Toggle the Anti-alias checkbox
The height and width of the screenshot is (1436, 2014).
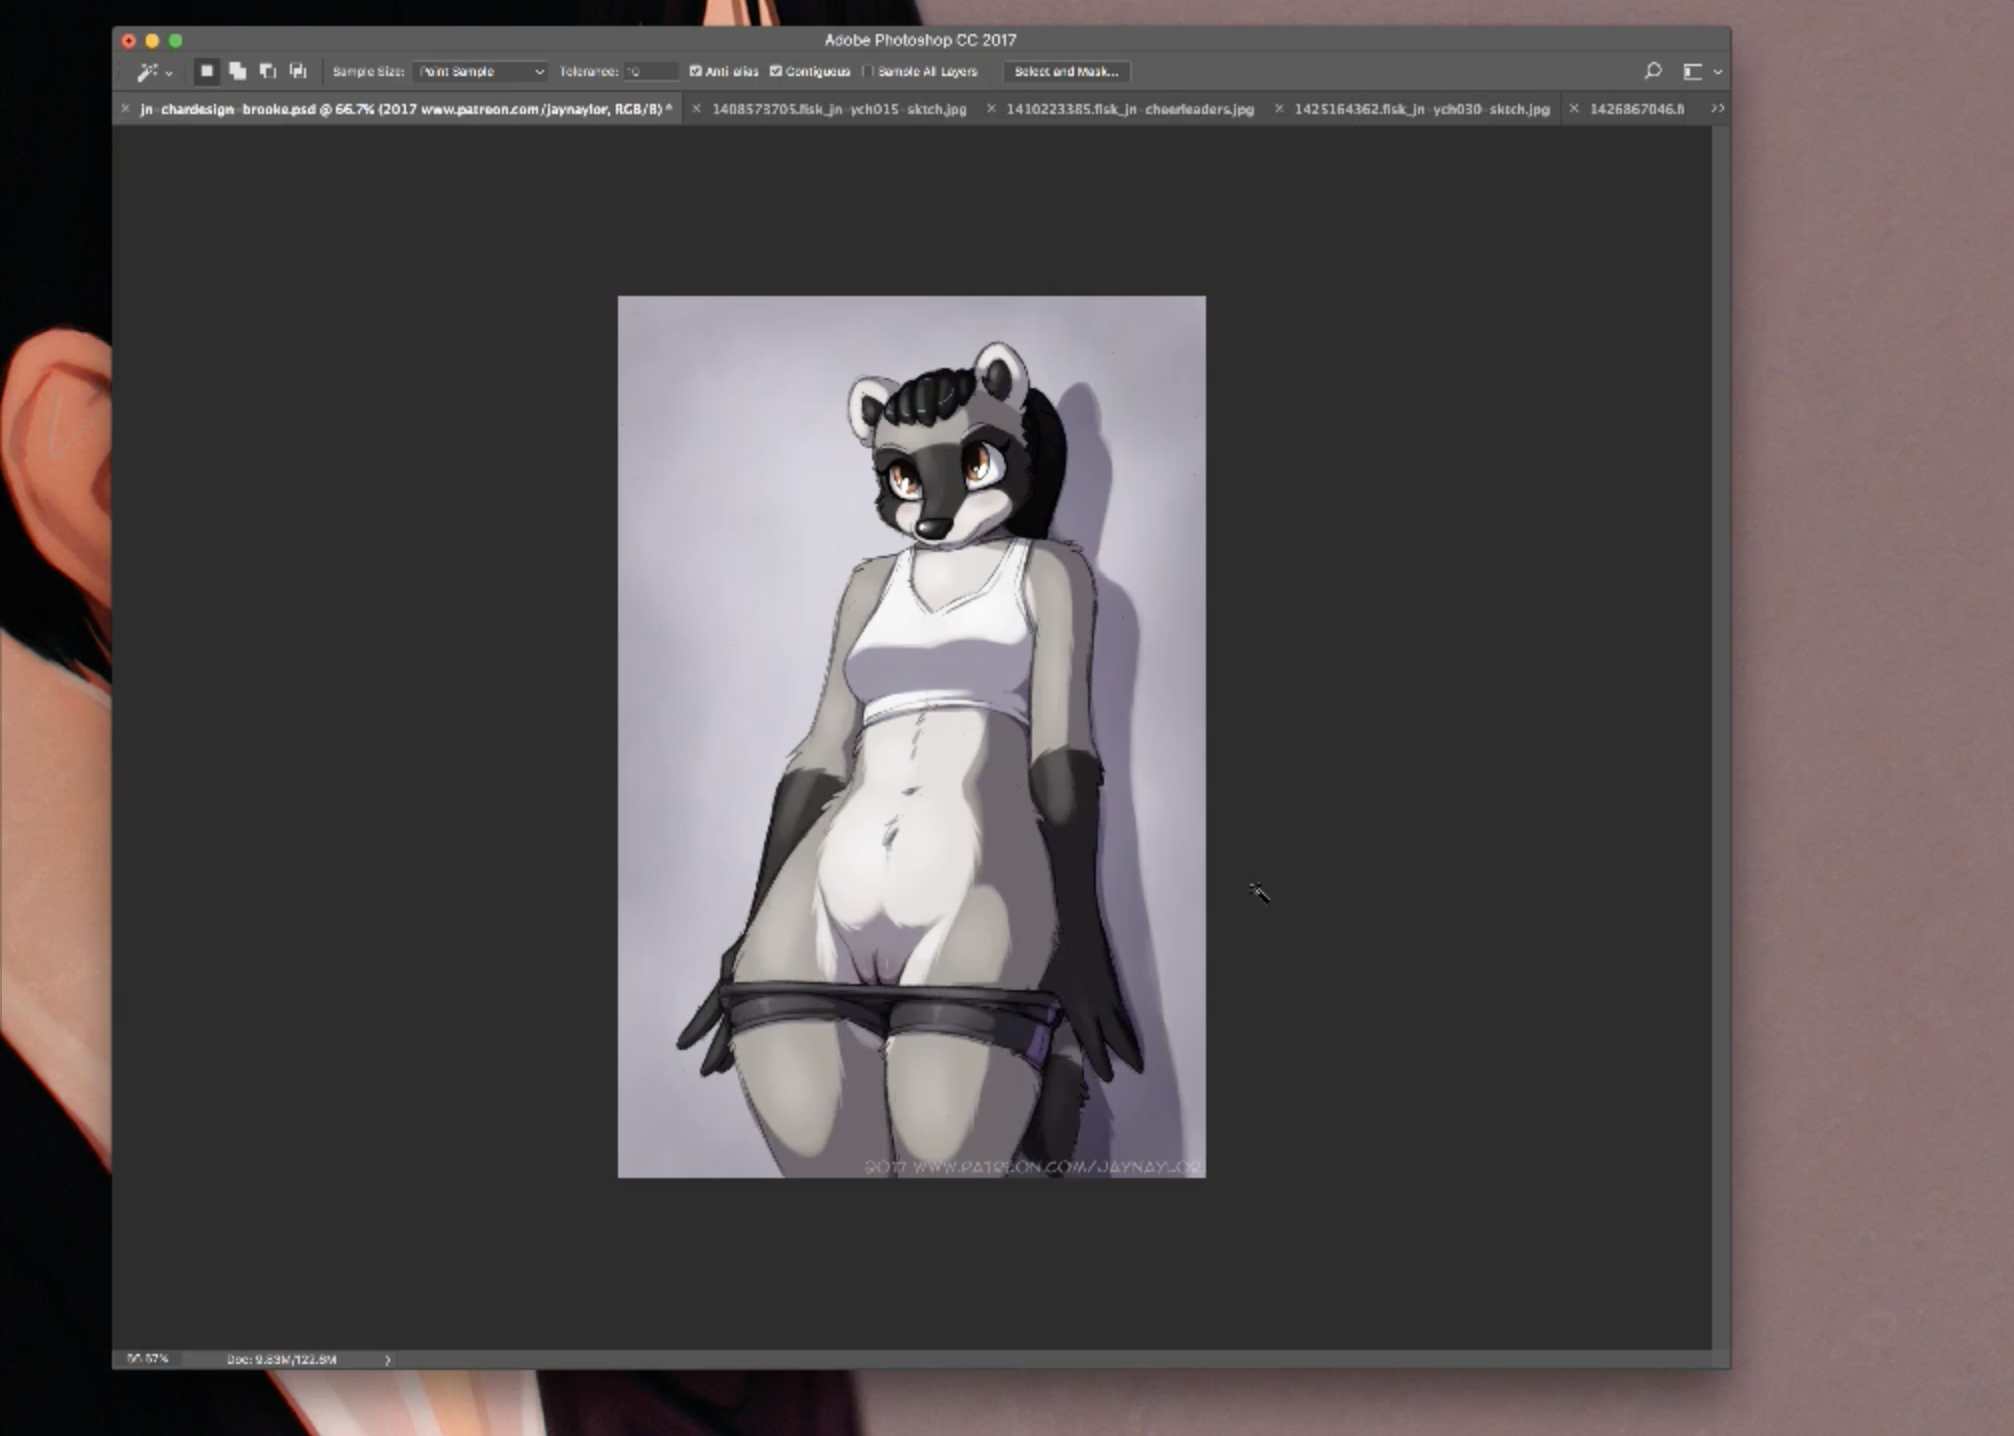[696, 71]
